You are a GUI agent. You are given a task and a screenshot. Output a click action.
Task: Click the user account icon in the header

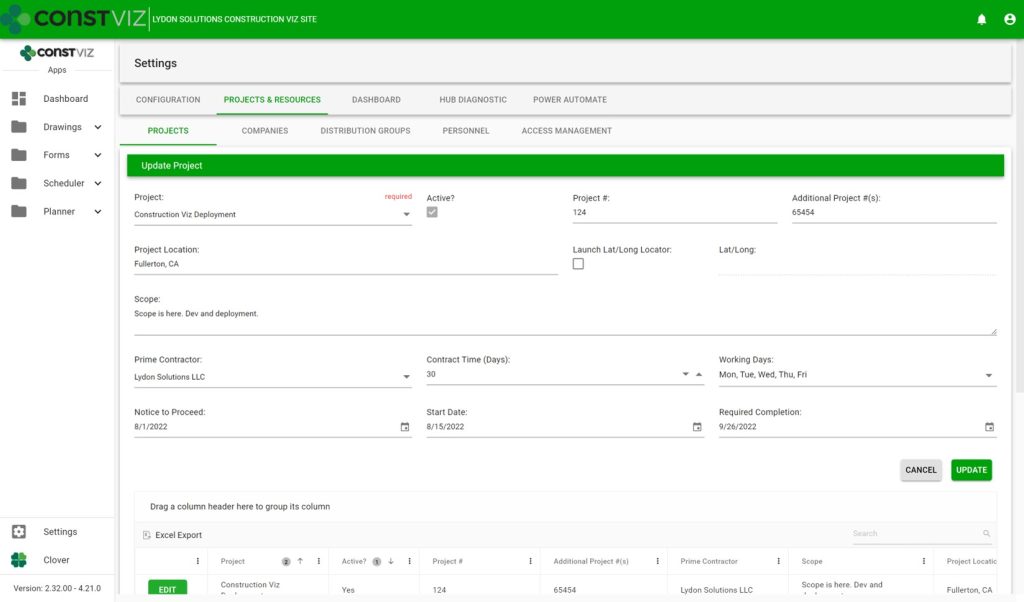(x=1009, y=18)
